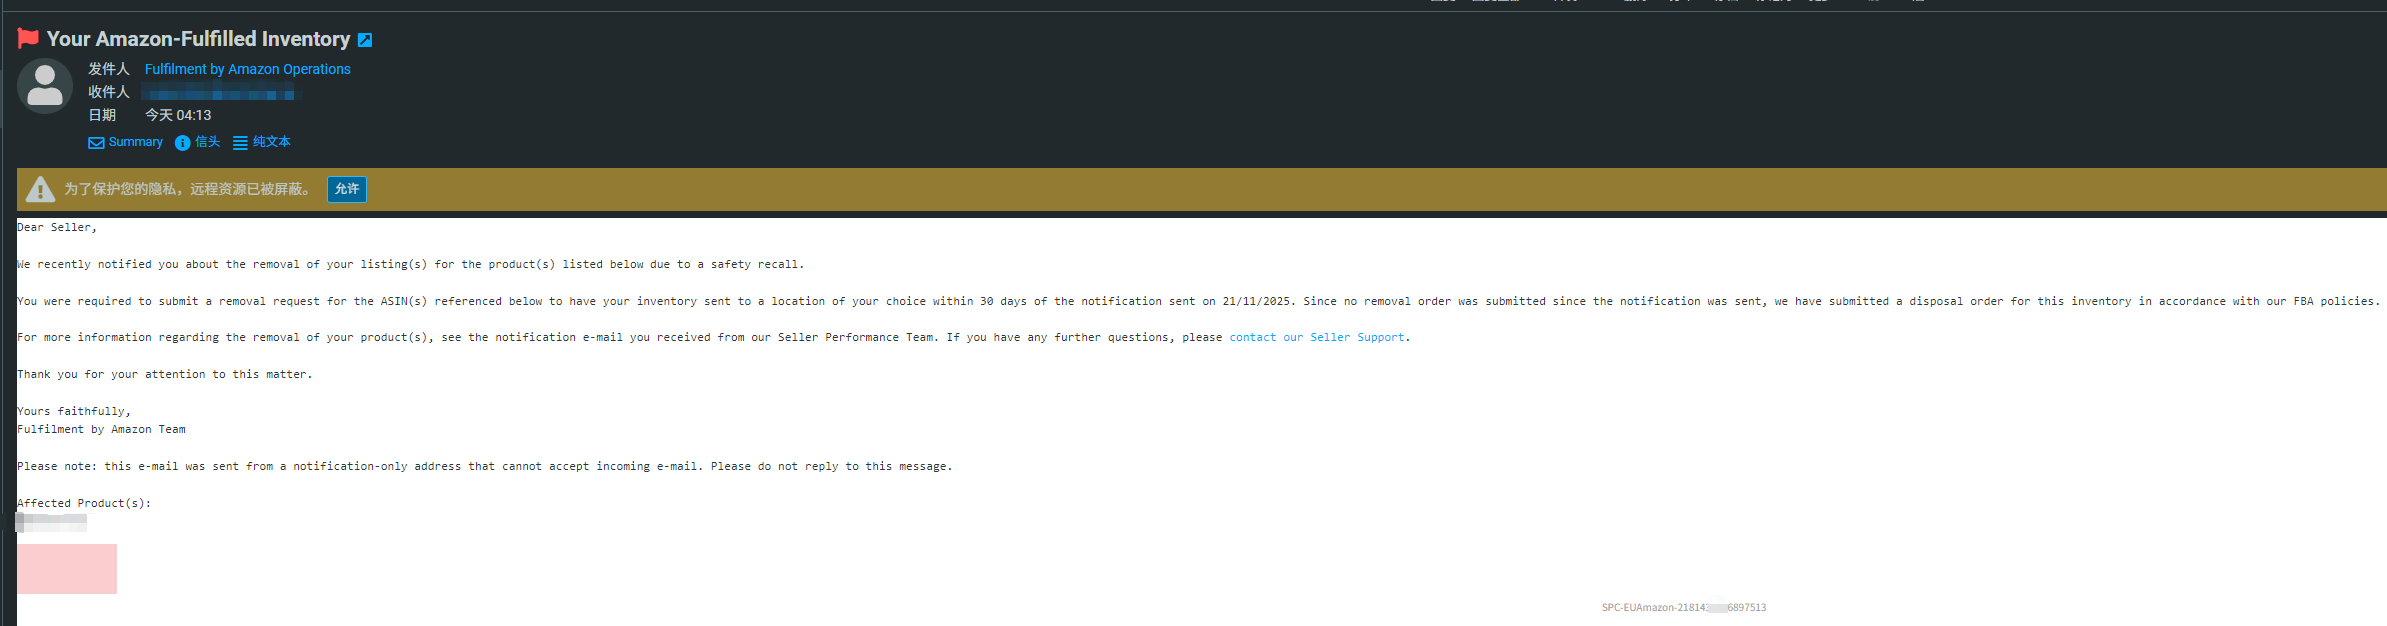Click the sender avatar silhouette

[45, 86]
